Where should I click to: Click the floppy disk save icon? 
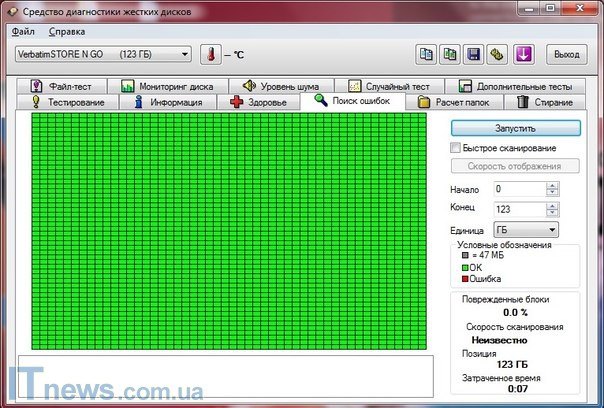[x=474, y=54]
